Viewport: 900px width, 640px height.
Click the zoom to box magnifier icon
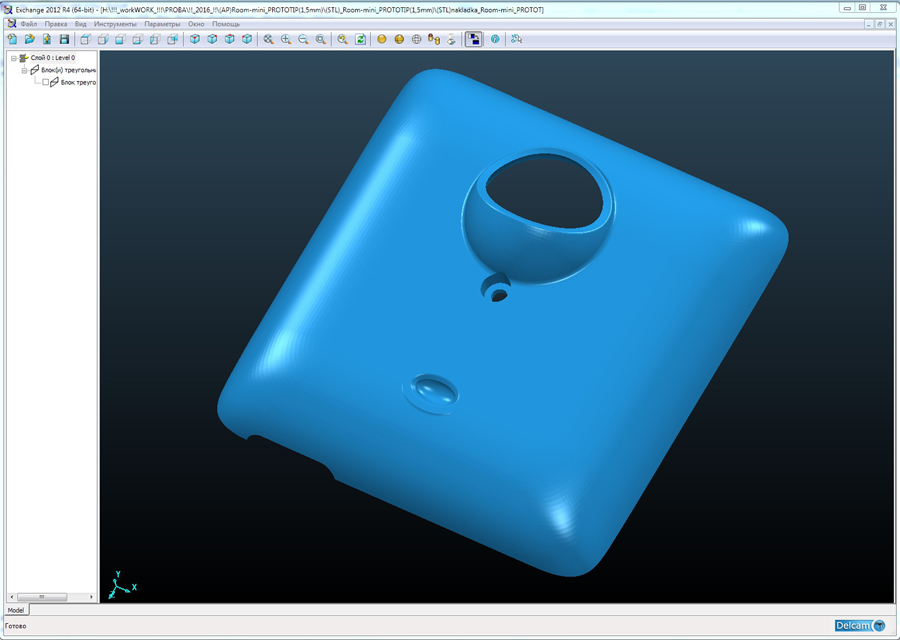[321, 39]
